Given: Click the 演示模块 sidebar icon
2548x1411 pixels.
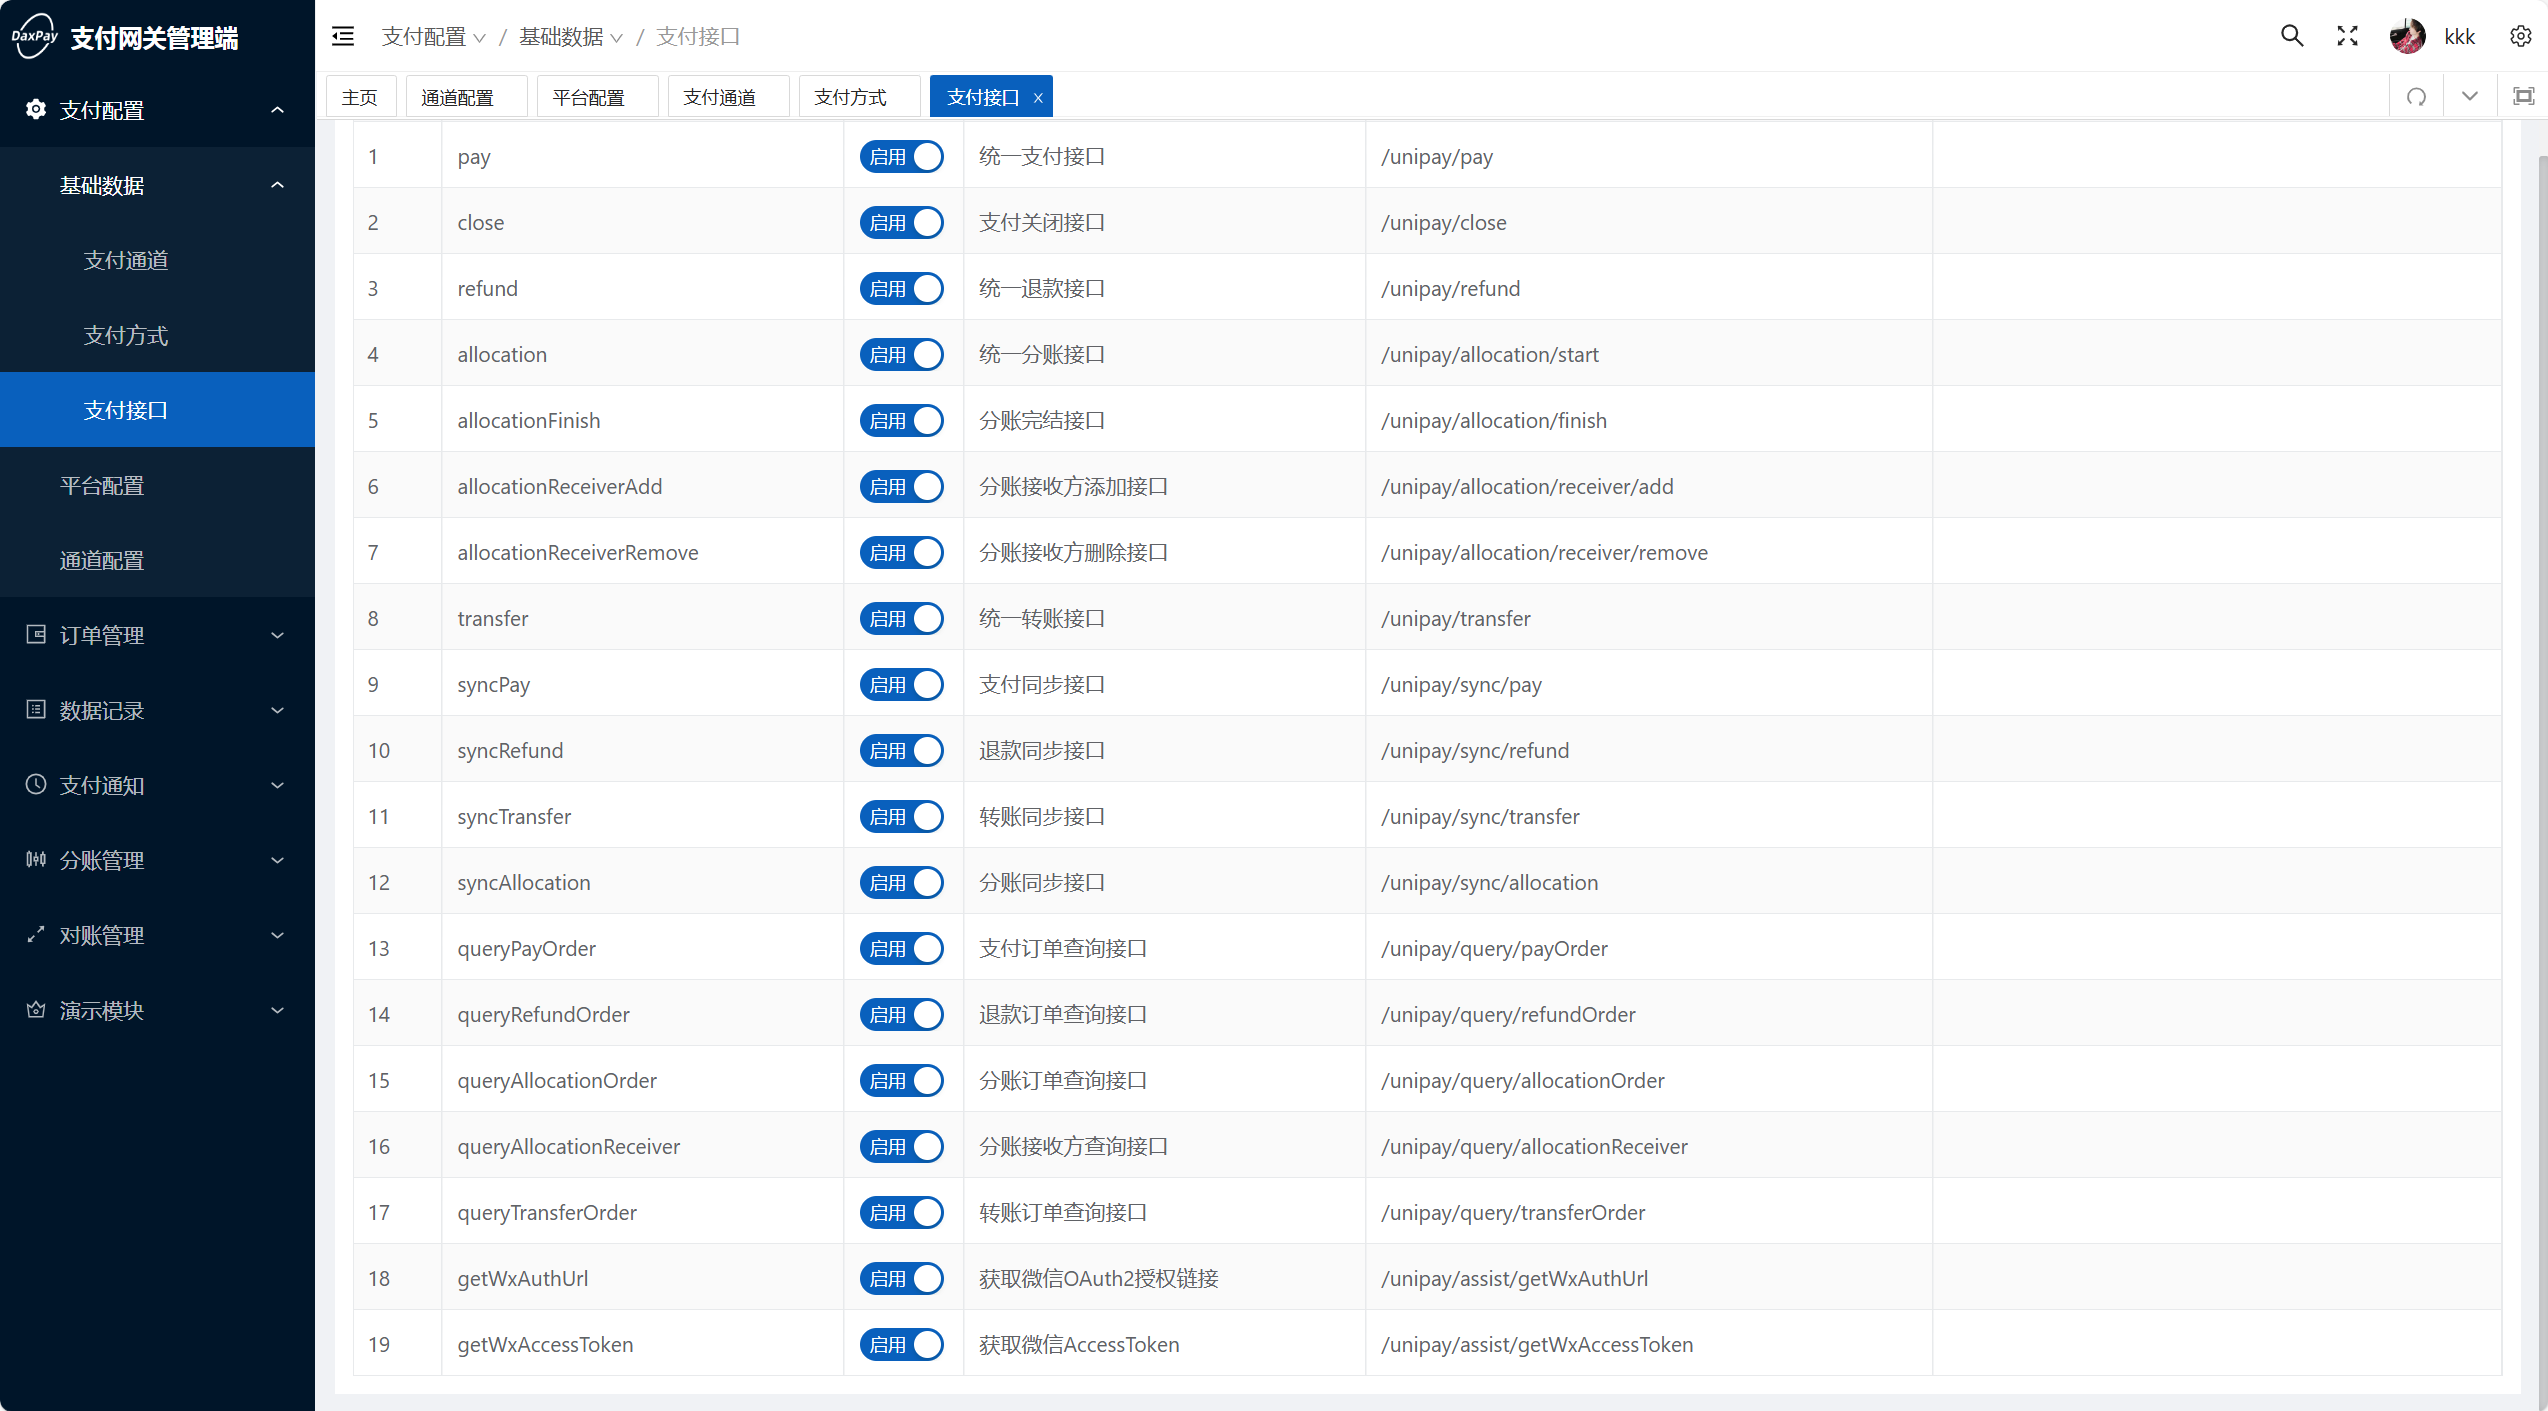Looking at the screenshot, I should 36,1010.
